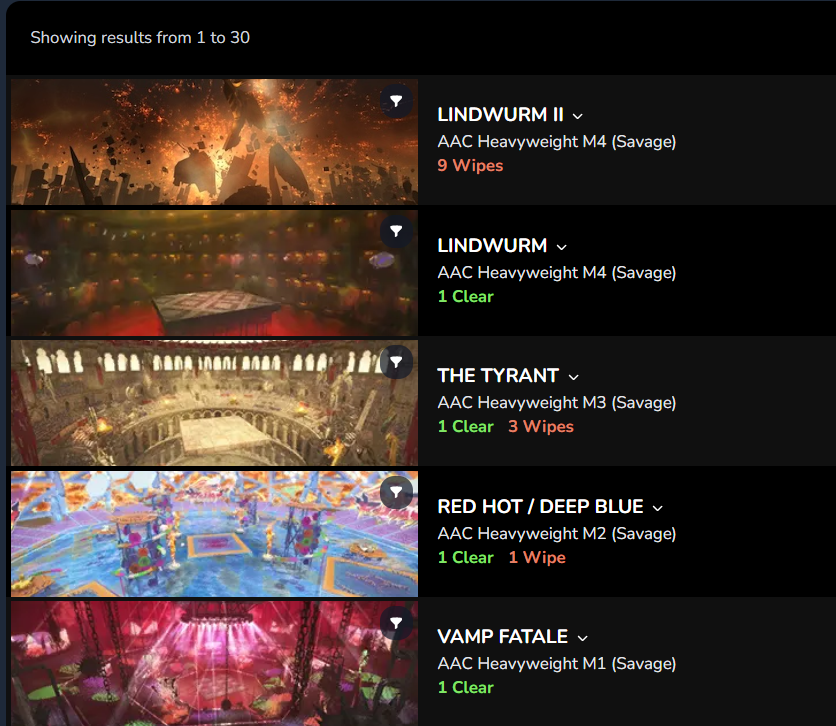Expand THE TYRANT dropdown chevron
The image size is (836, 726).
tap(573, 377)
